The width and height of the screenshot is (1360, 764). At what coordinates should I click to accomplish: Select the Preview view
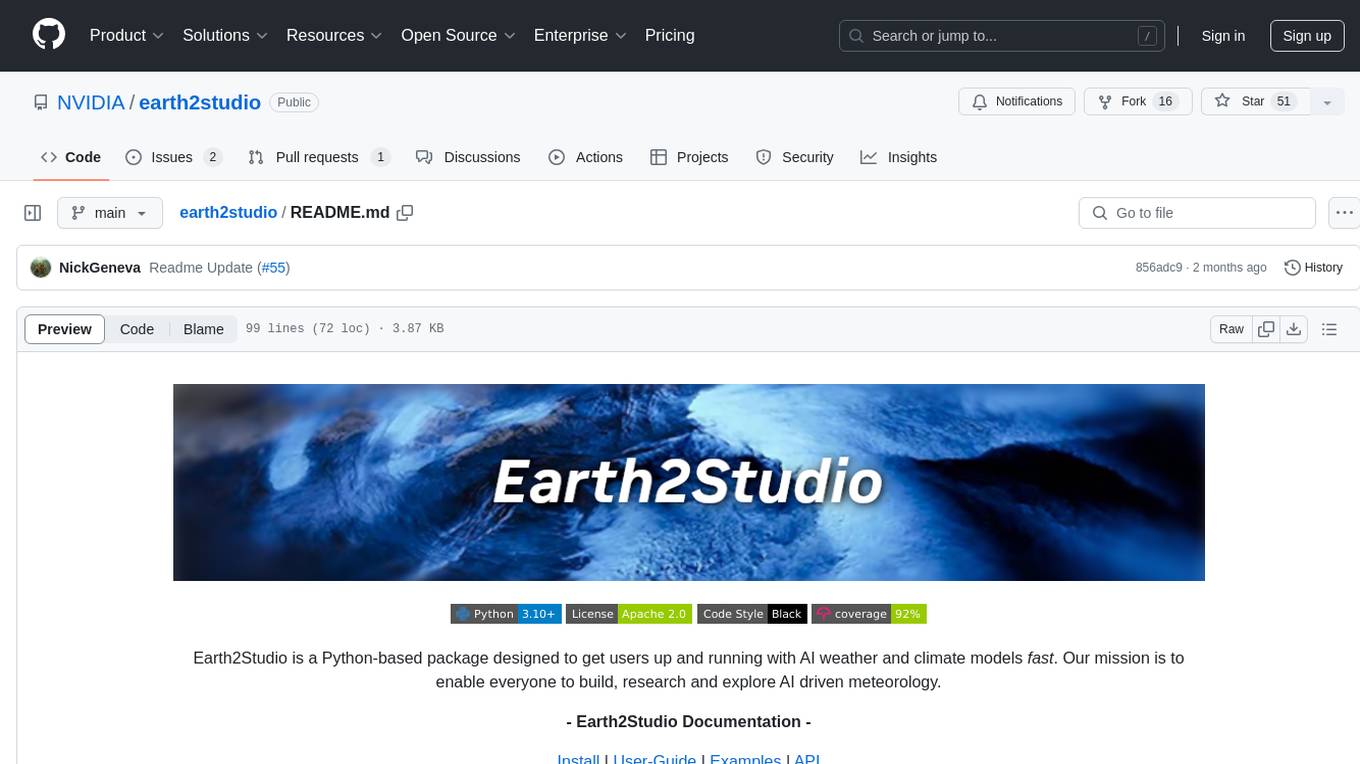click(x=65, y=329)
